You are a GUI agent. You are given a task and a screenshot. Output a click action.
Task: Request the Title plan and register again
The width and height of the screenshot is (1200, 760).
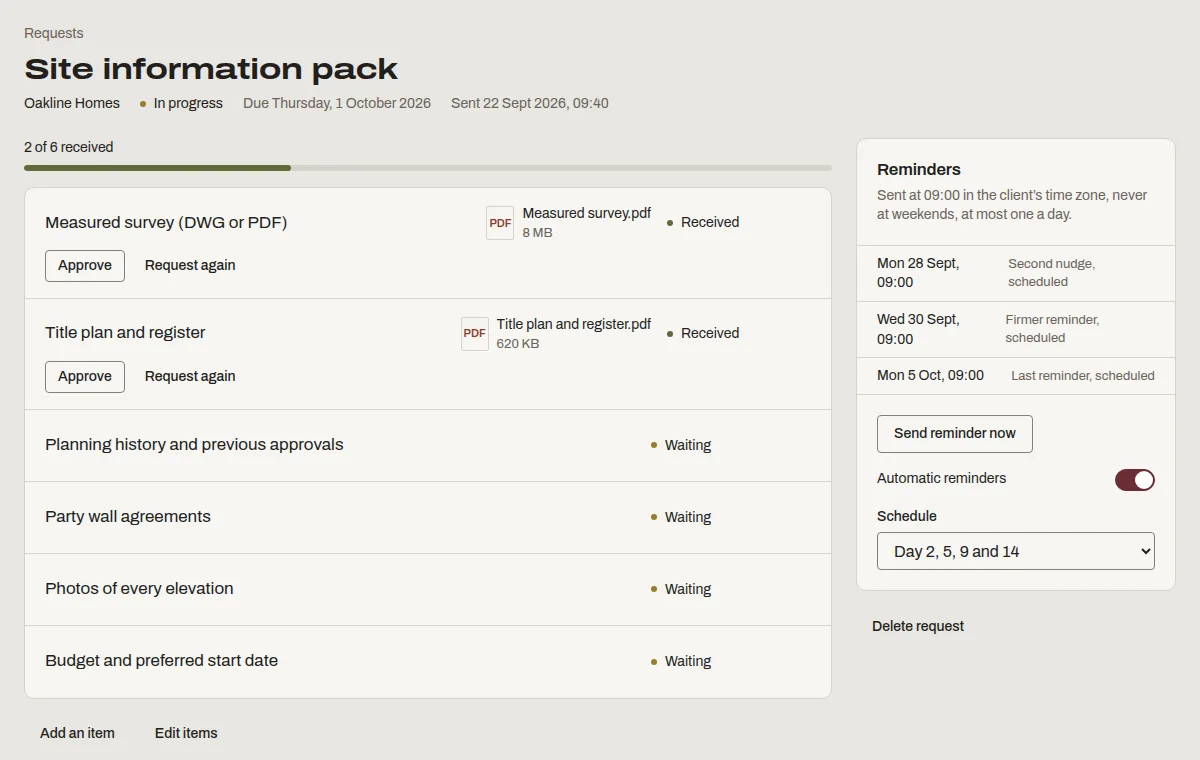[190, 377]
